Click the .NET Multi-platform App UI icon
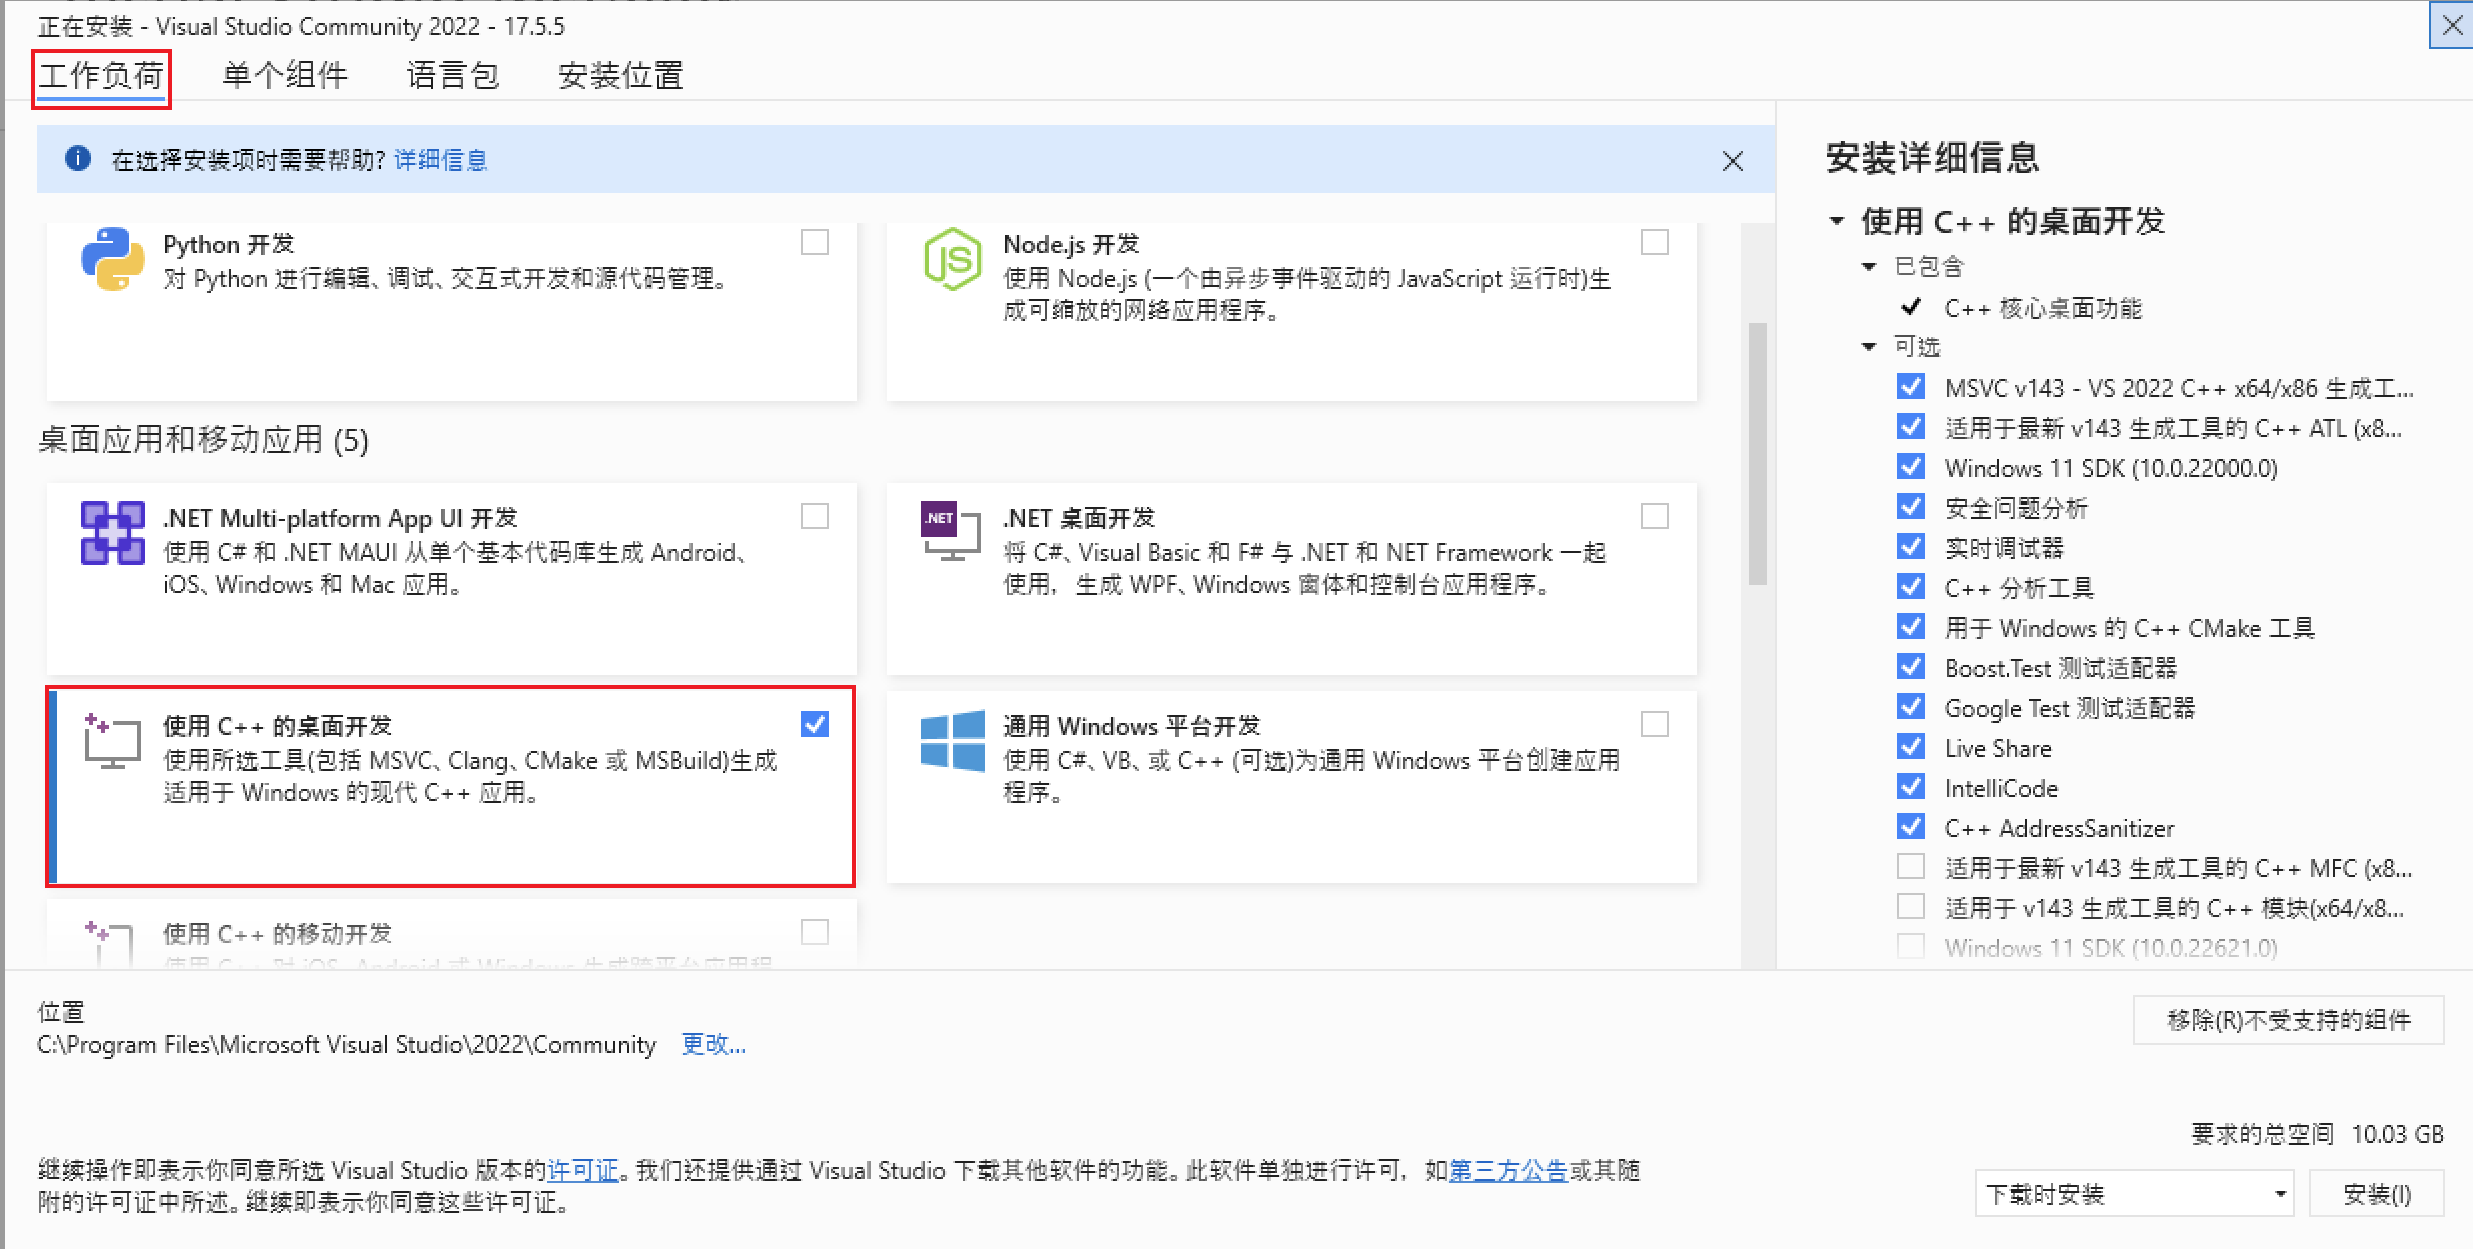Viewport: 2473px width, 1249px height. pyautogui.click(x=111, y=534)
